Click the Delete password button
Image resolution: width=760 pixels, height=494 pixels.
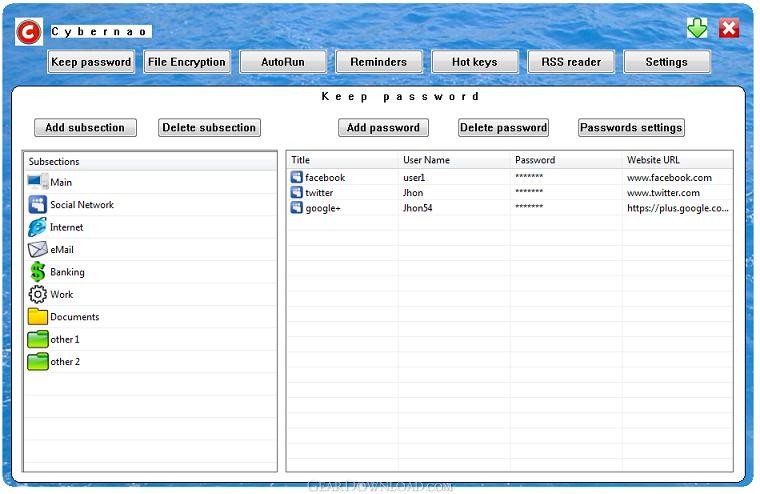tap(504, 127)
